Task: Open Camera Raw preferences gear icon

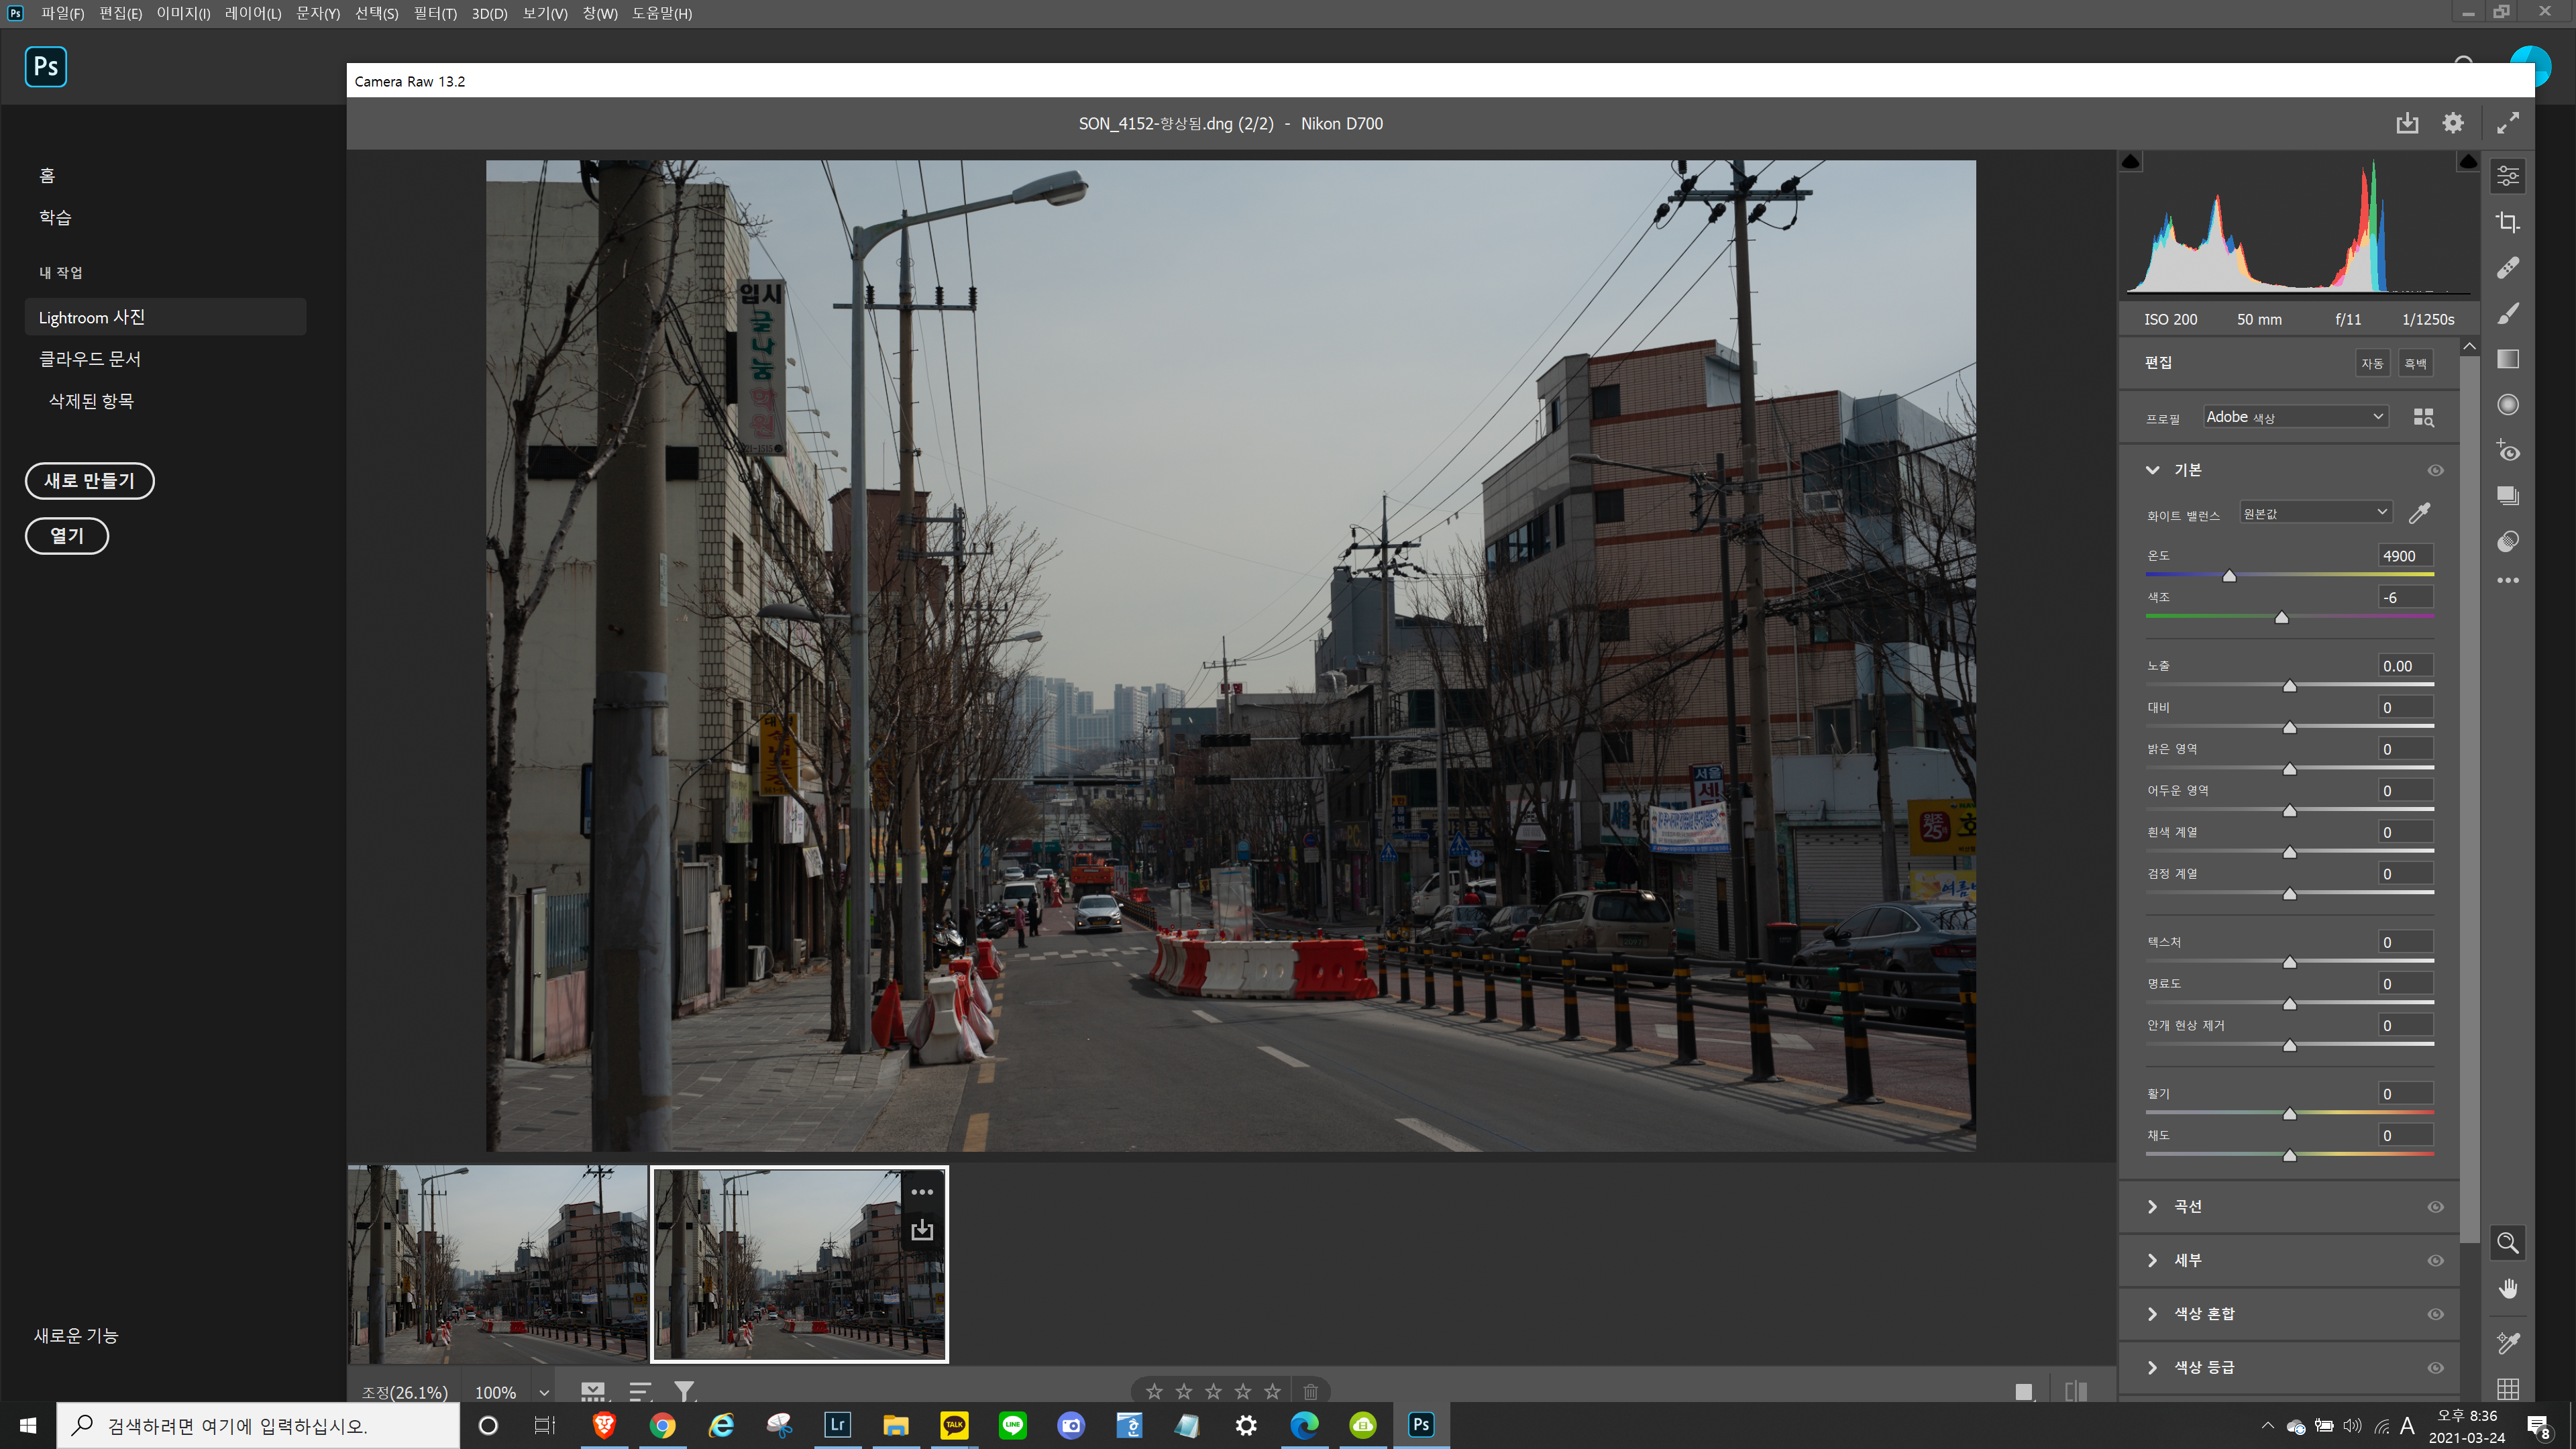Action: tap(2453, 123)
